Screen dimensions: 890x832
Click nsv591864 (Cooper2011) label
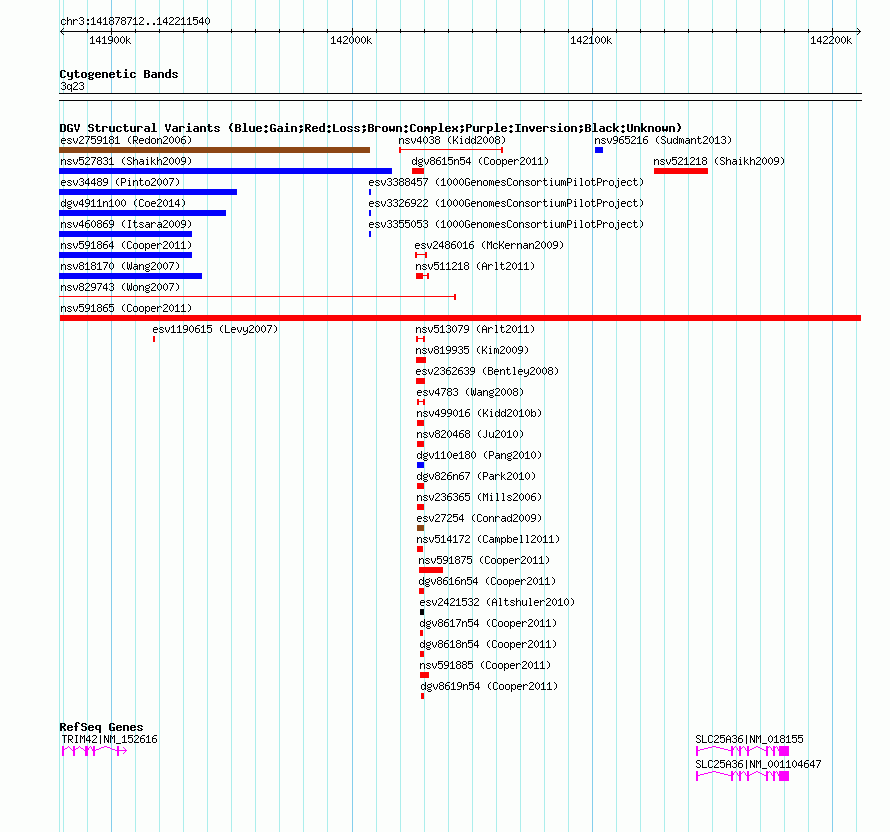[x=126, y=245]
